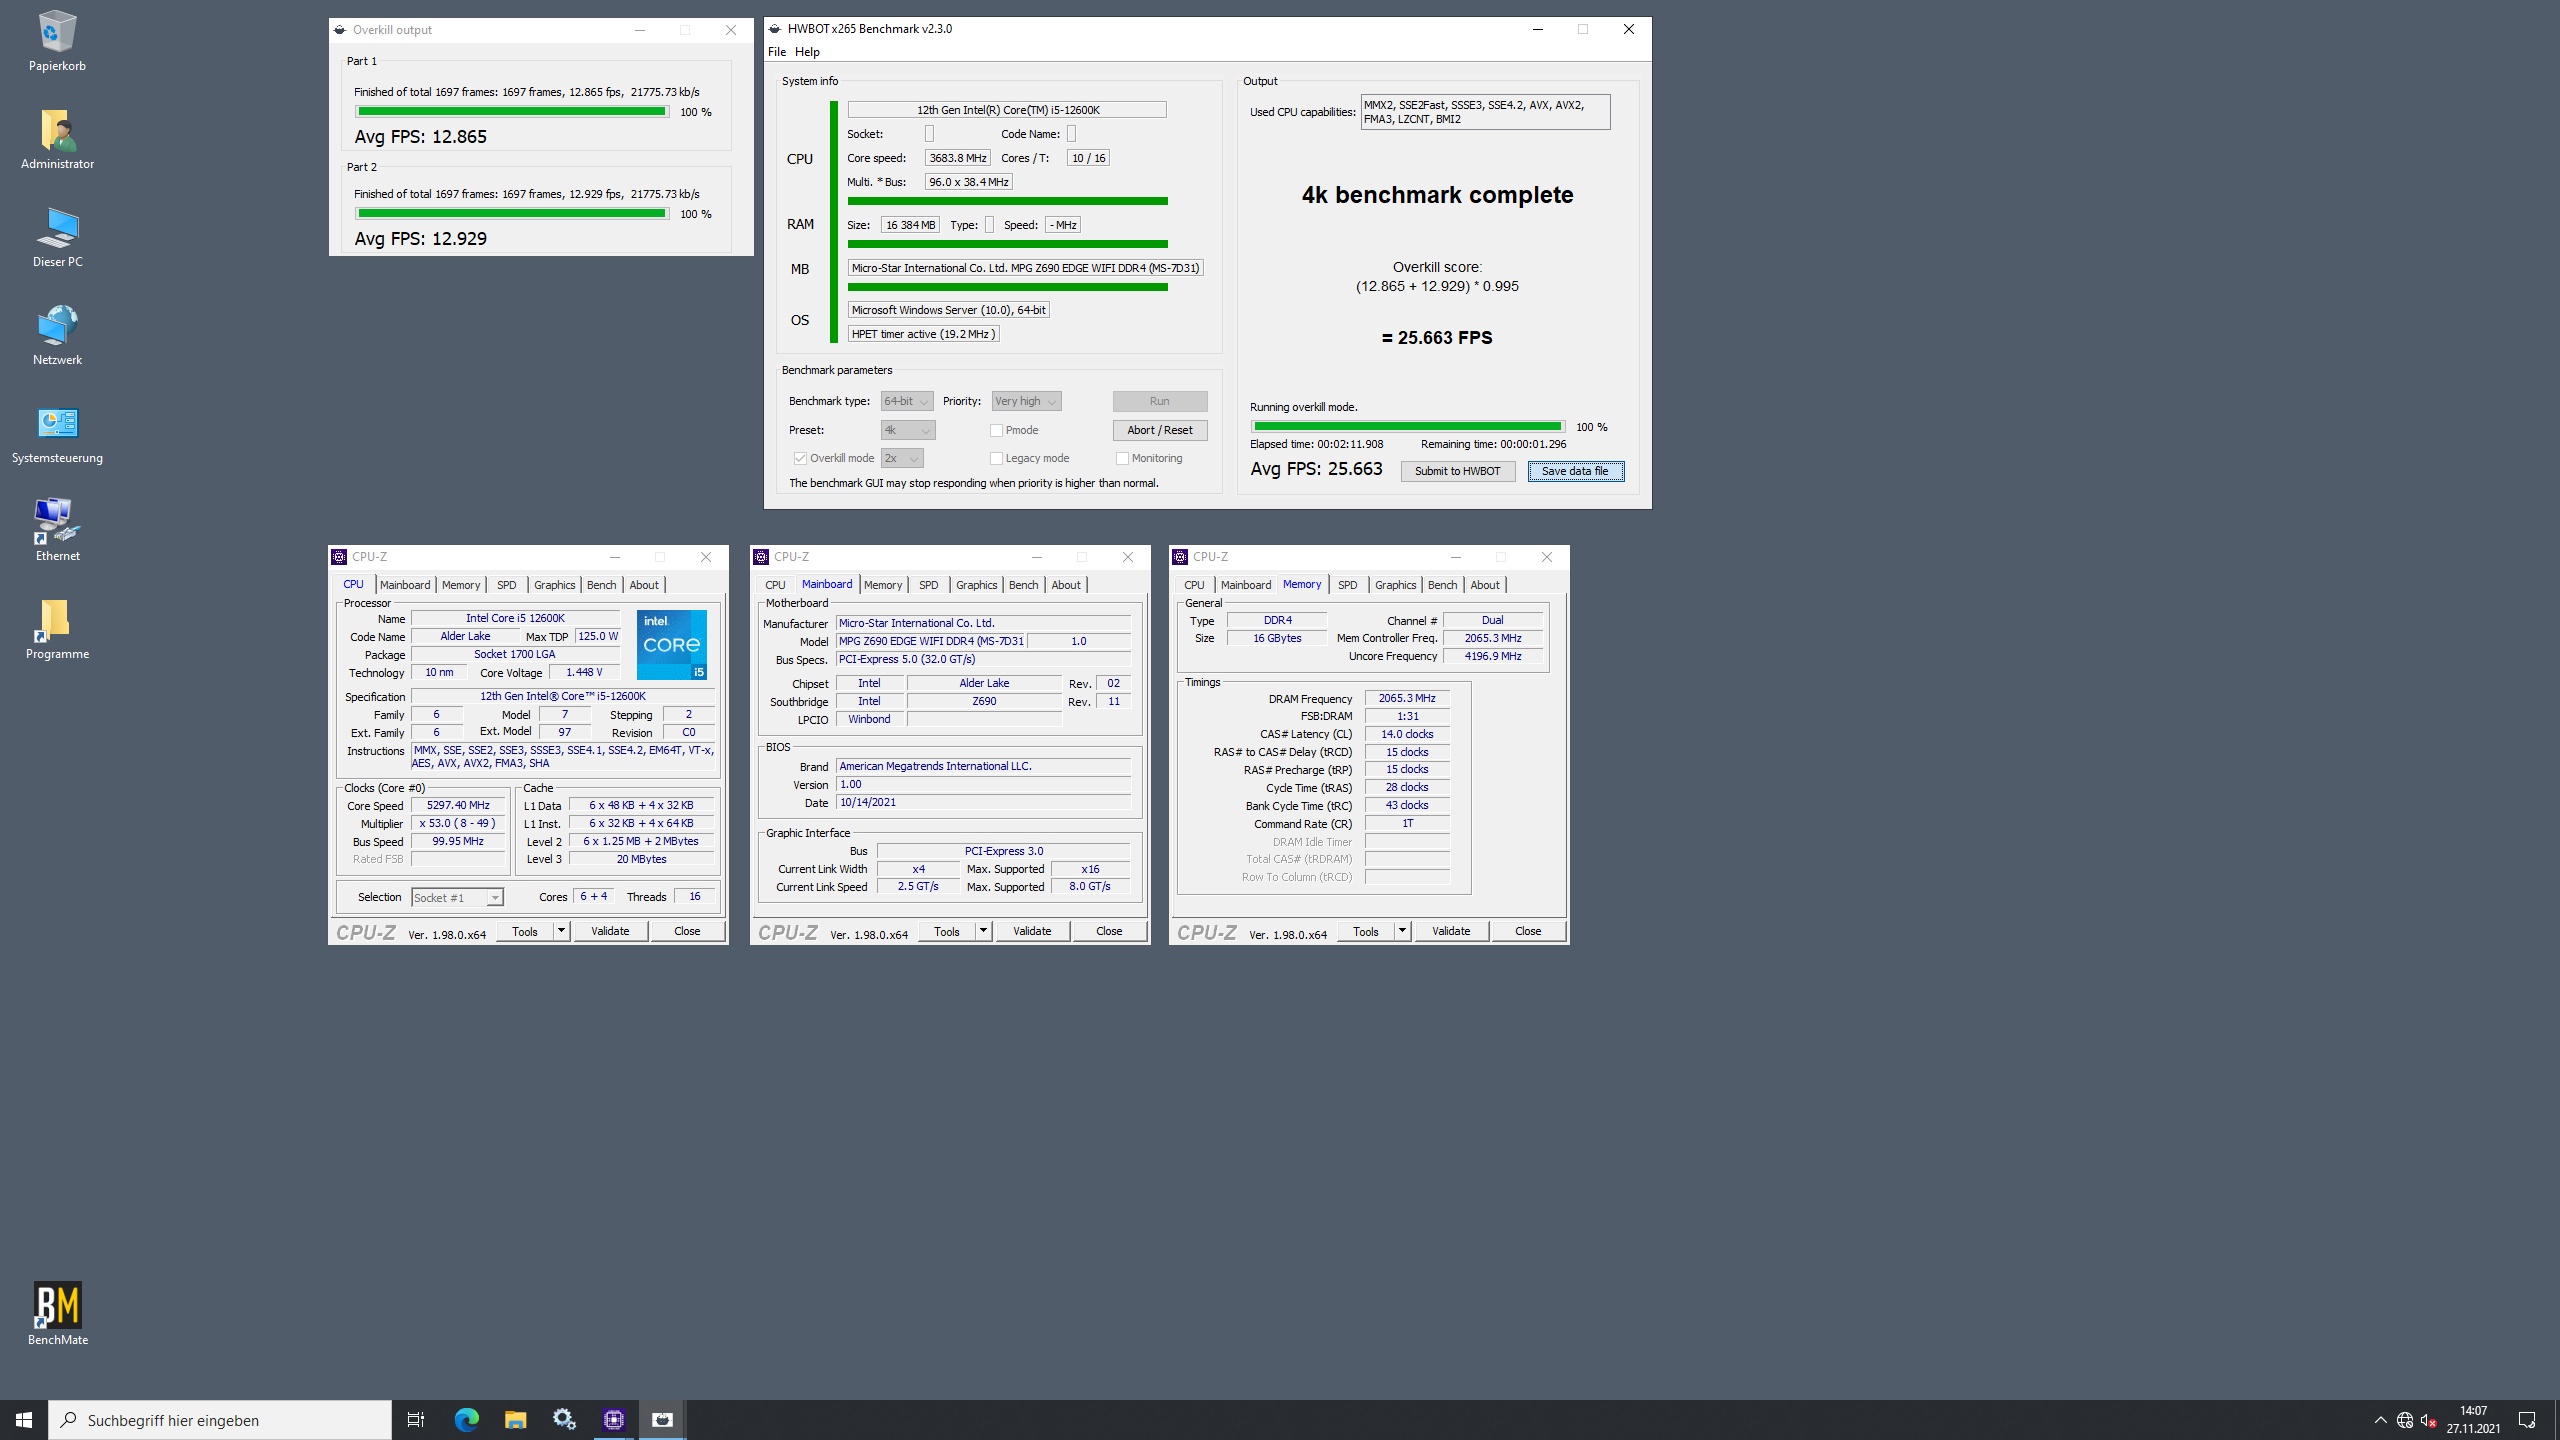Image resolution: width=2560 pixels, height=1440 pixels.
Task: Click the Abort / Reset button
Action: point(1159,430)
